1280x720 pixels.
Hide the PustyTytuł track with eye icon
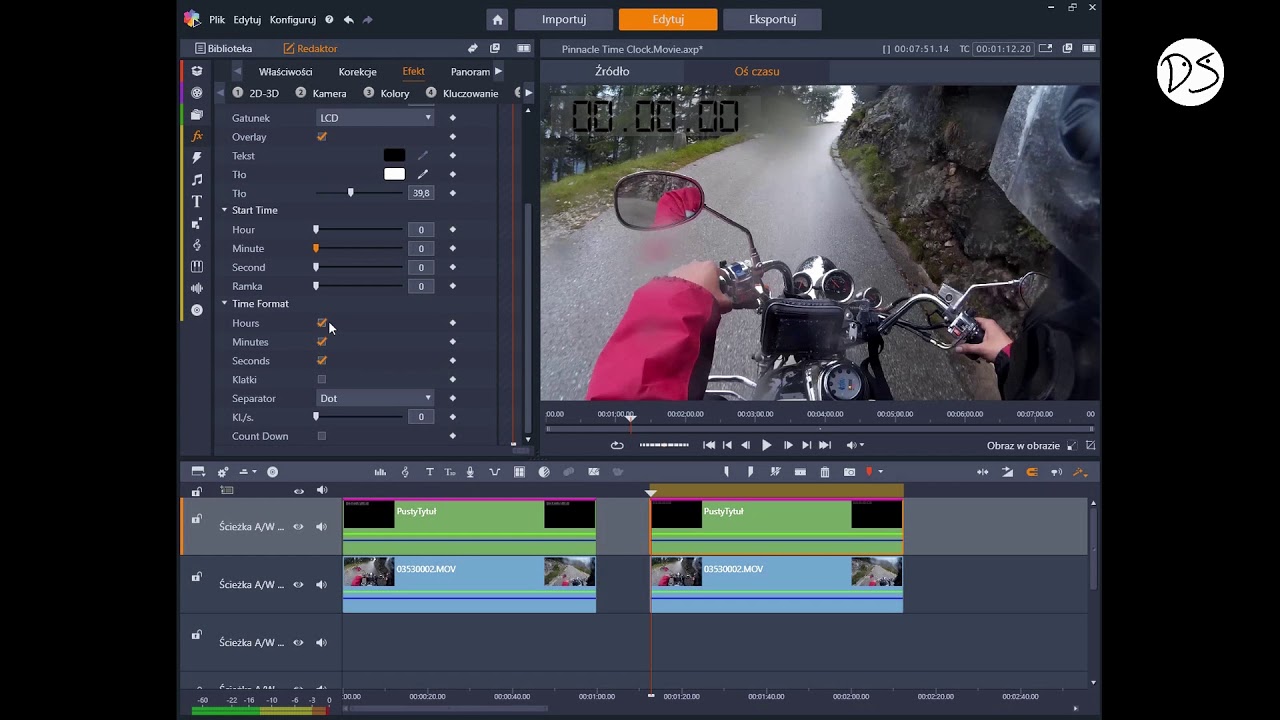[298, 527]
